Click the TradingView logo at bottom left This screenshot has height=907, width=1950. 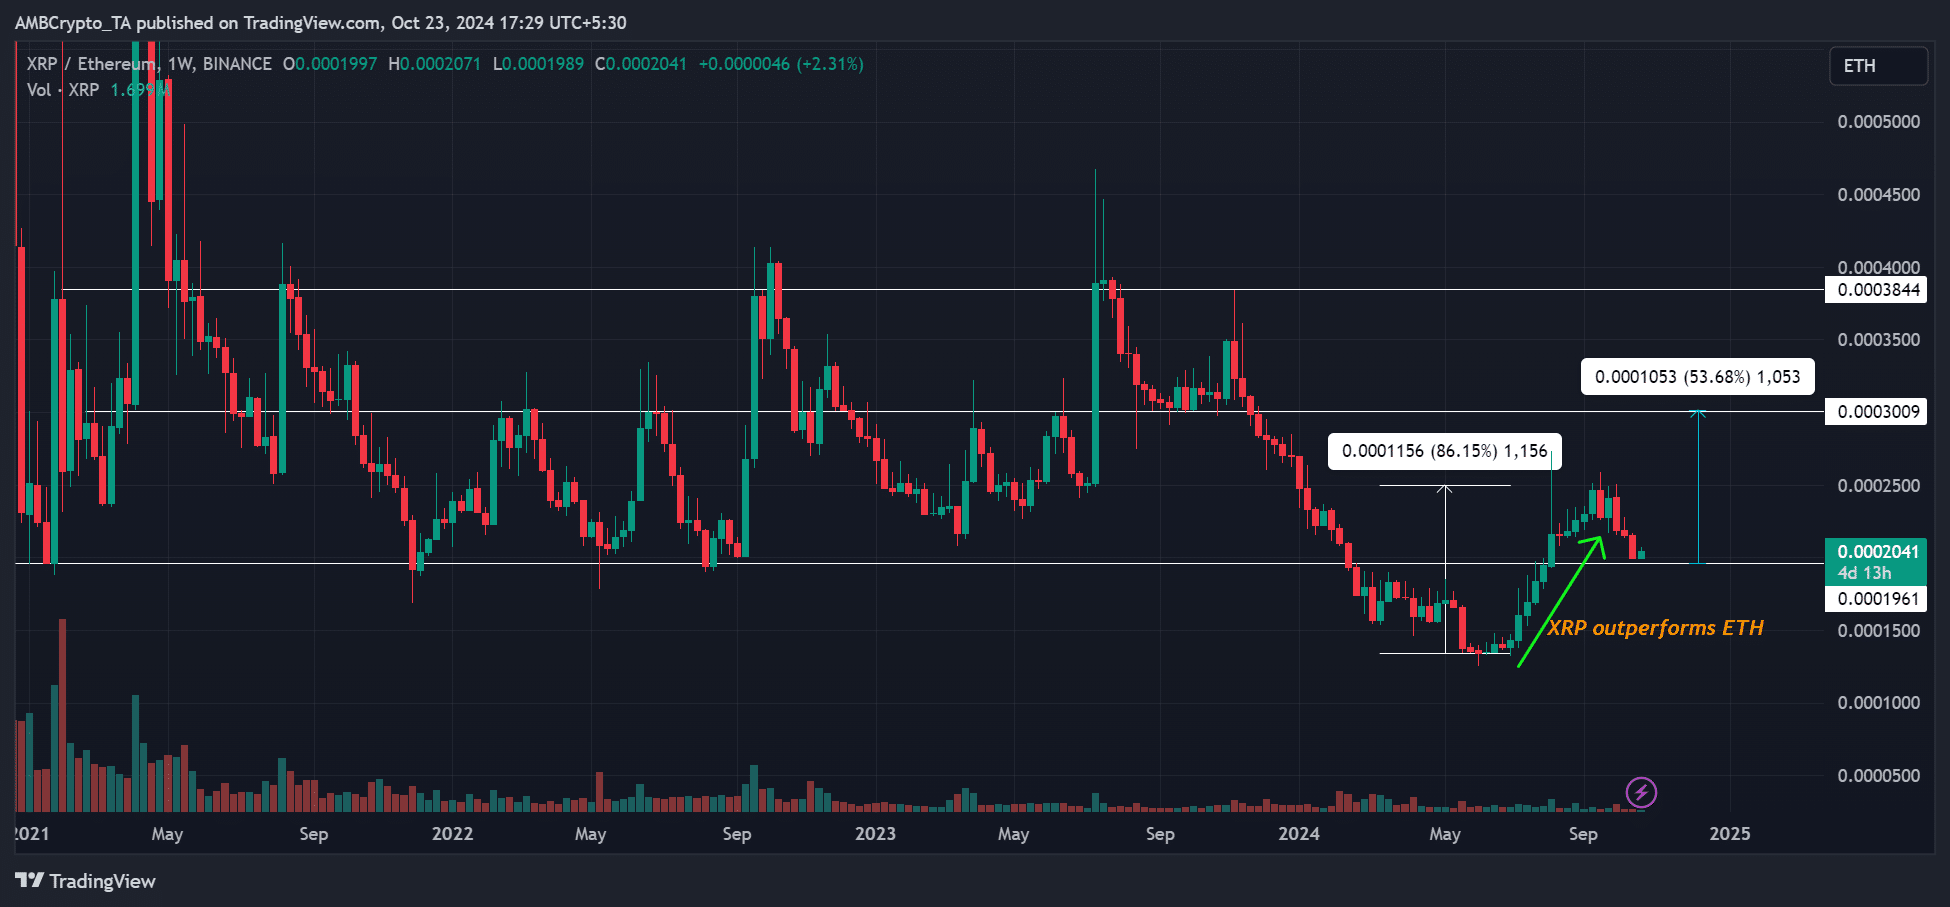click(x=86, y=881)
